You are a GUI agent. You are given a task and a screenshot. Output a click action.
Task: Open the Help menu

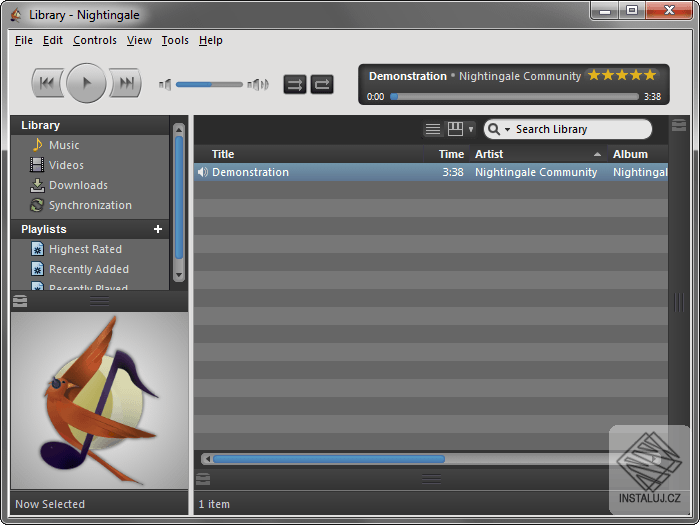211,40
